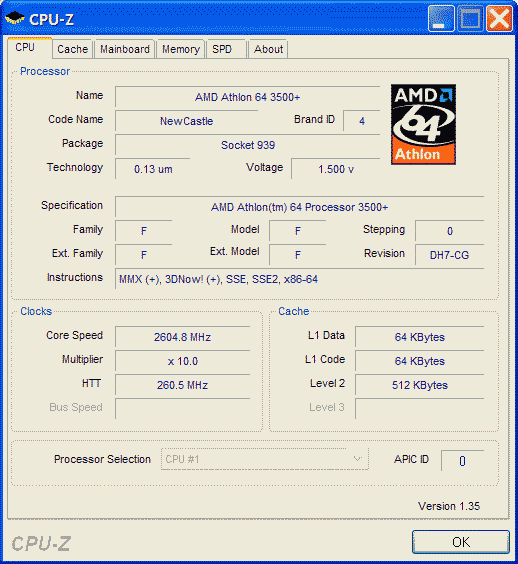Close the CPU-Z window
Image resolution: width=518 pixels, height=564 pixels.
coord(499,18)
